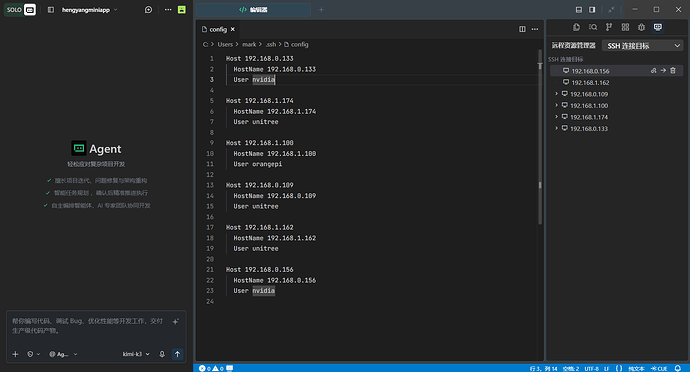Open the search panel icon

593,27
